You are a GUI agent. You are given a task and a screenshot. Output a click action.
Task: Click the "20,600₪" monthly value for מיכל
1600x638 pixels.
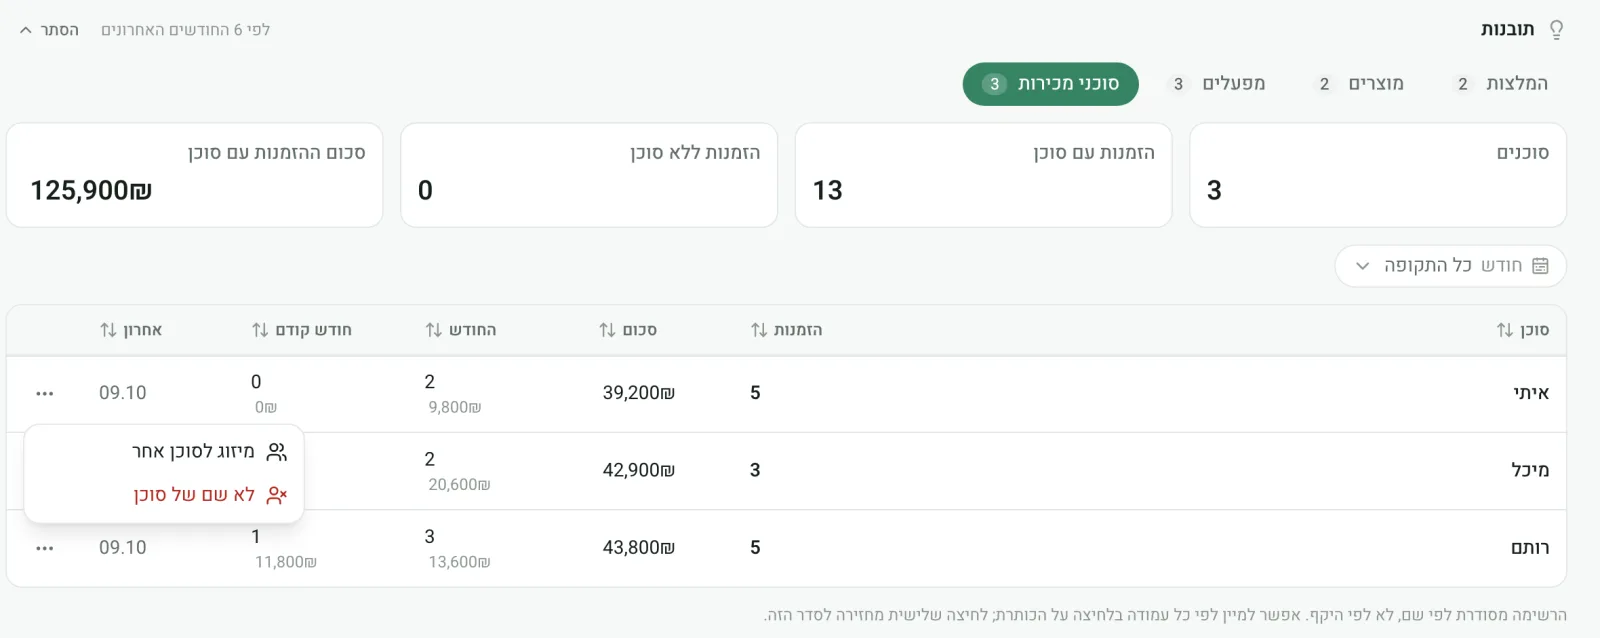point(459,485)
